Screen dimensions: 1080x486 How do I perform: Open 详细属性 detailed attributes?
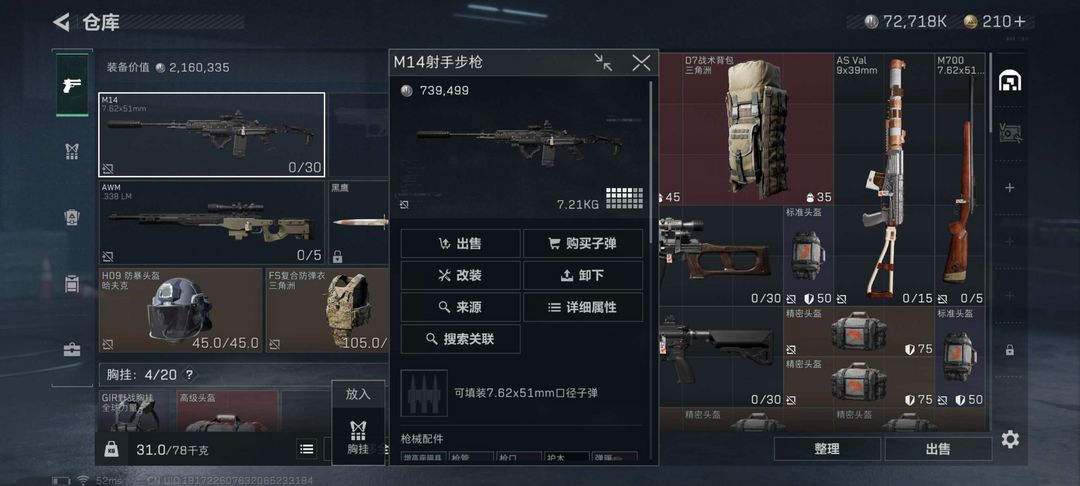click(x=583, y=307)
